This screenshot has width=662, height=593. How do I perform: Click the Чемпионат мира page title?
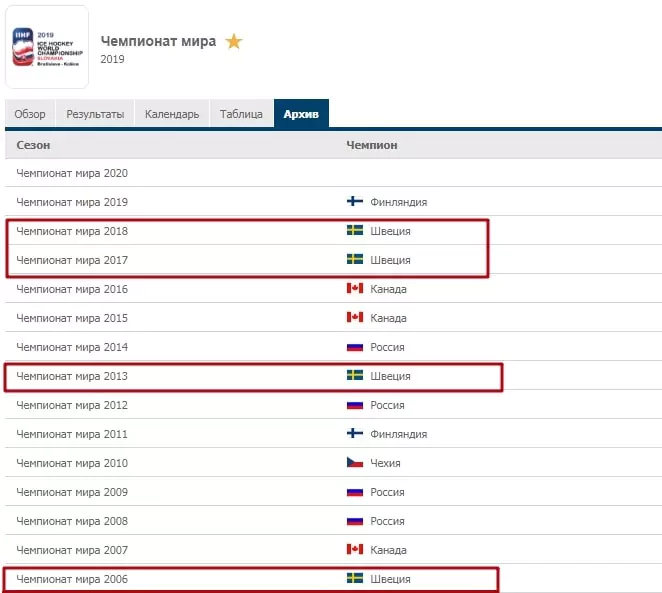[158, 41]
